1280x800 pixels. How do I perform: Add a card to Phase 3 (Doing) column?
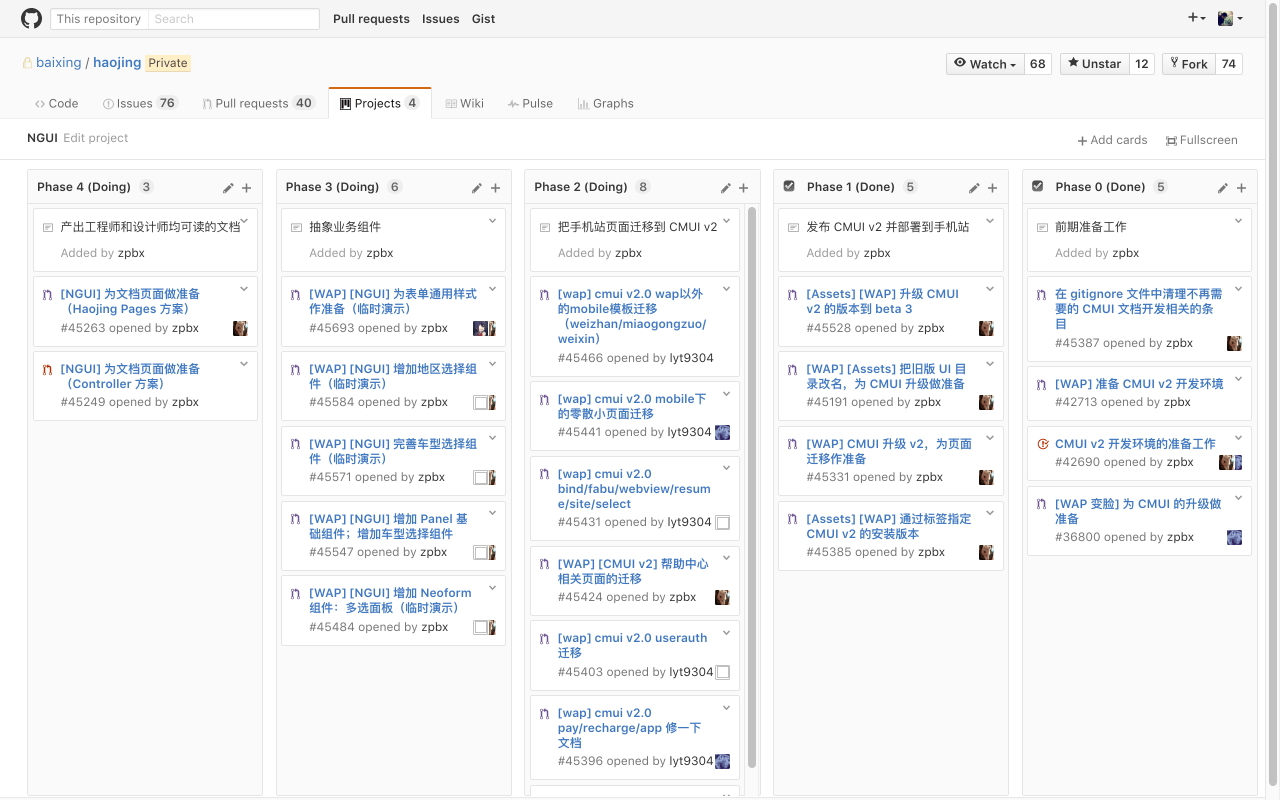495,188
